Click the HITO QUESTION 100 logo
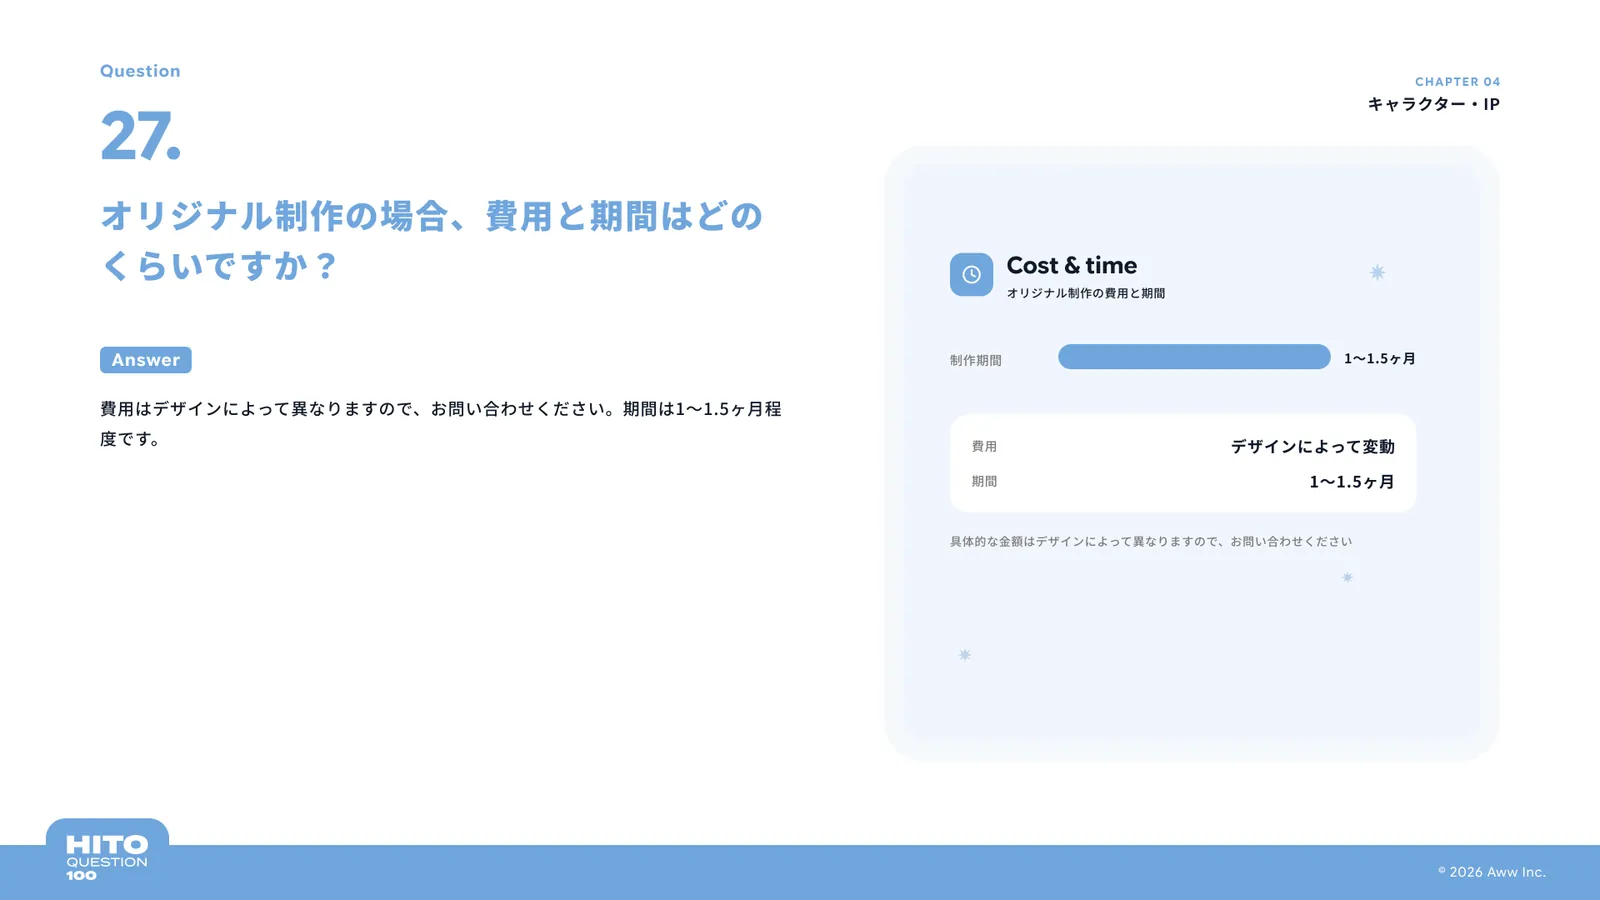 pos(107,858)
